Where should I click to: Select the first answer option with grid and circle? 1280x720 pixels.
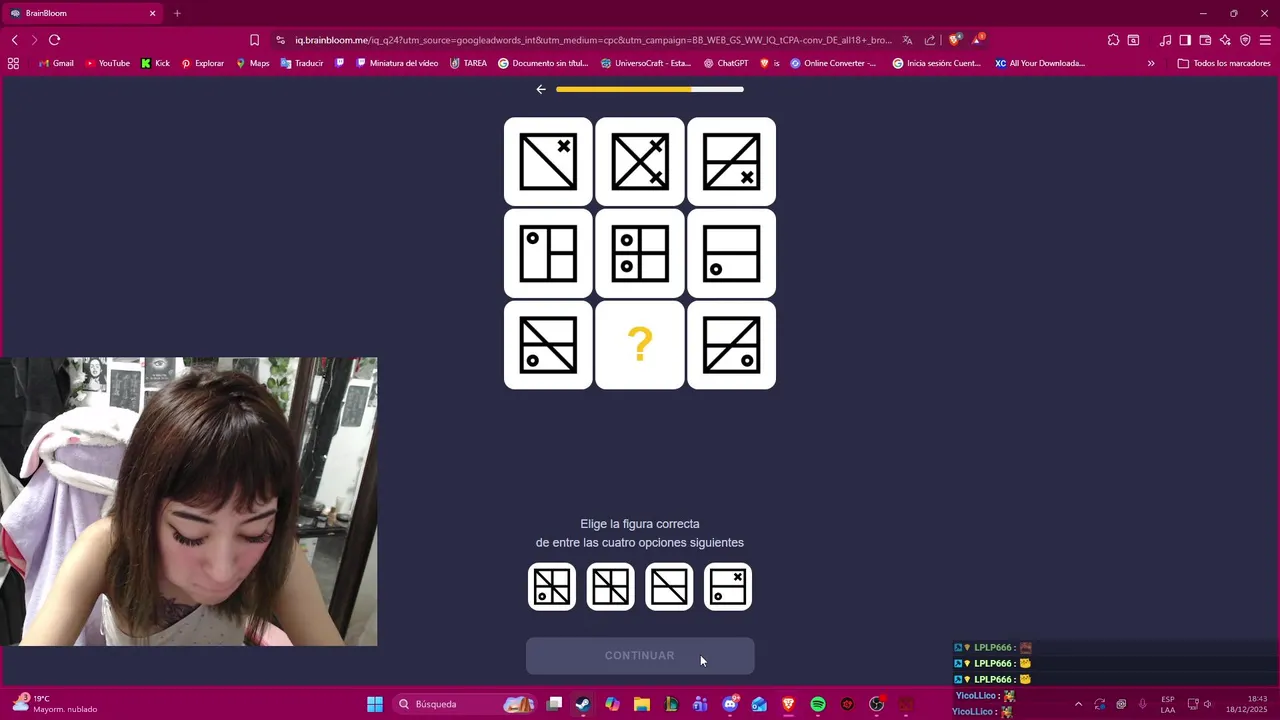tap(552, 587)
